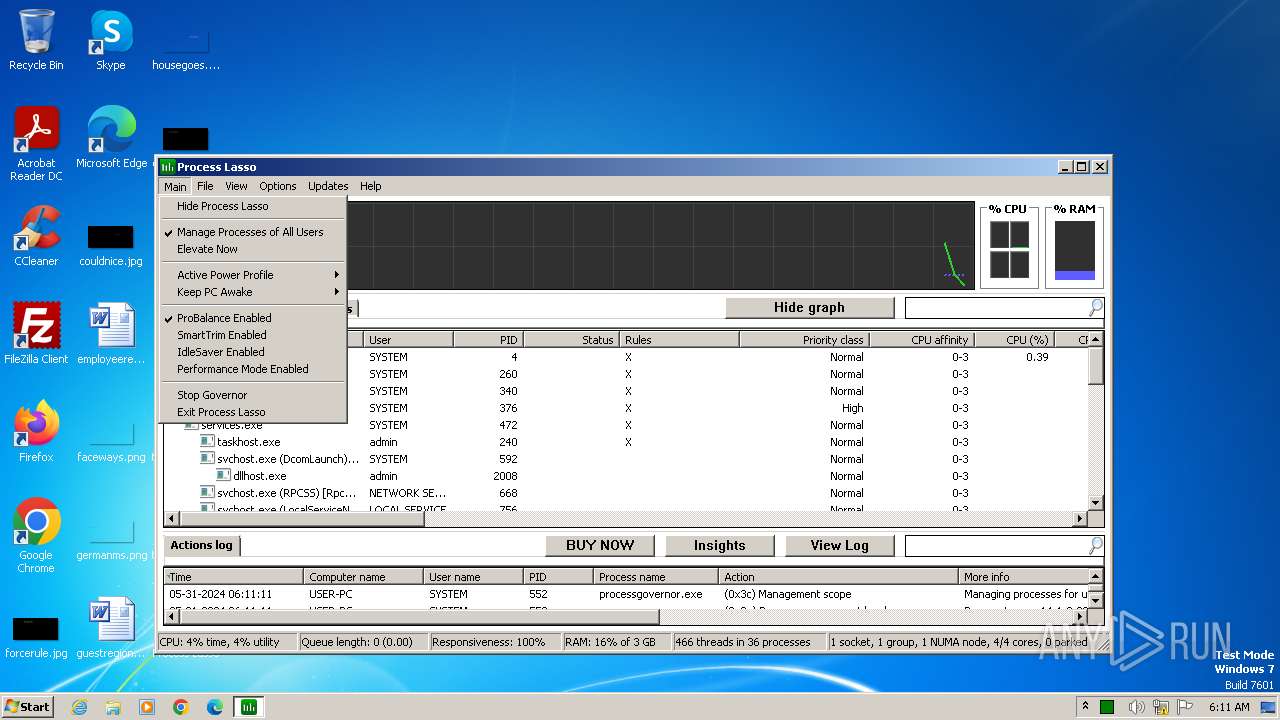
Task: Click the Process Lasso title bar icon
Action: [x=168, y=167]
